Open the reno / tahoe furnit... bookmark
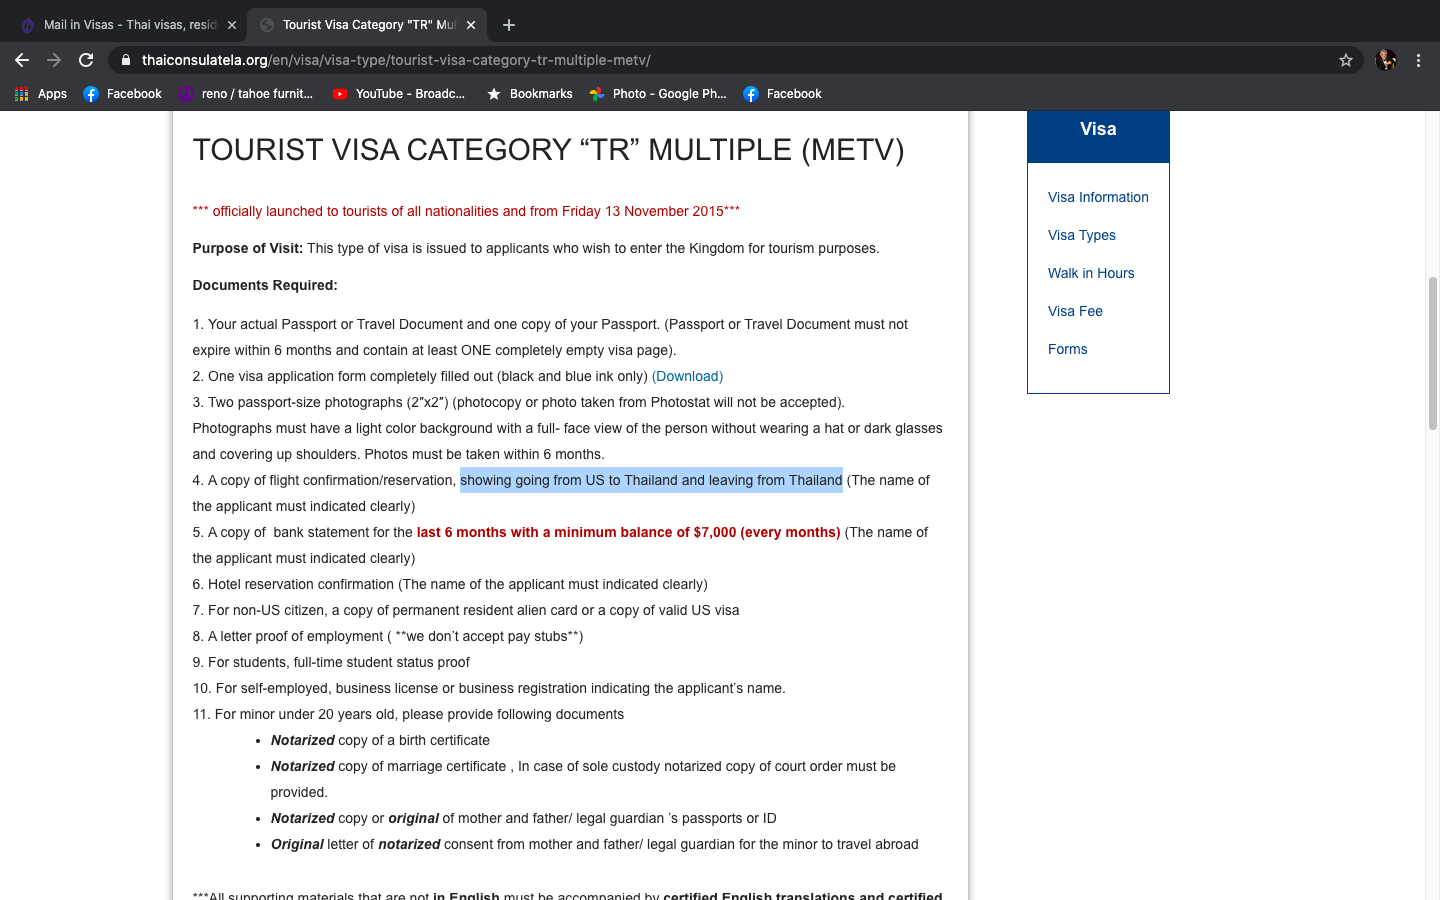 click(245, 94)
